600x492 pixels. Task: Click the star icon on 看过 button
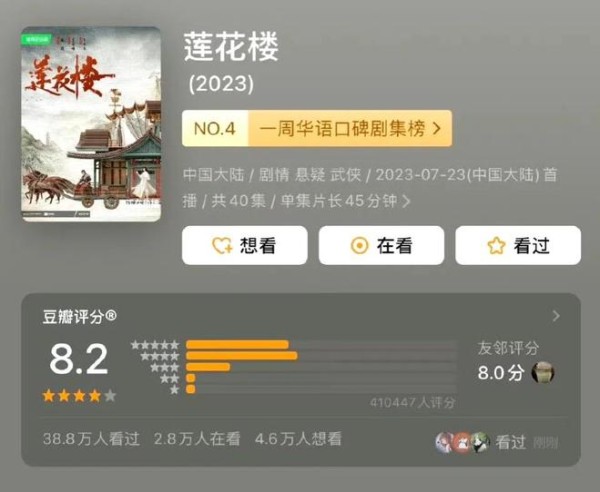point(496,246)
